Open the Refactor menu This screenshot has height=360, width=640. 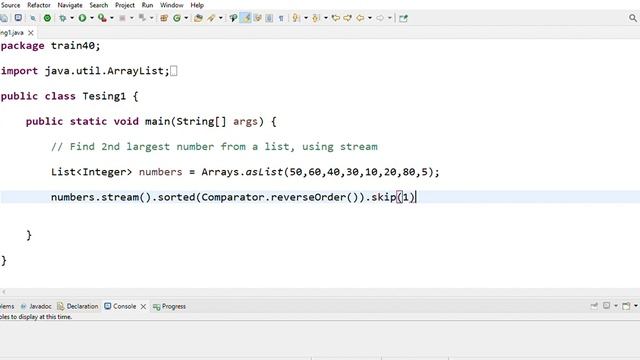tap(39, 5)
